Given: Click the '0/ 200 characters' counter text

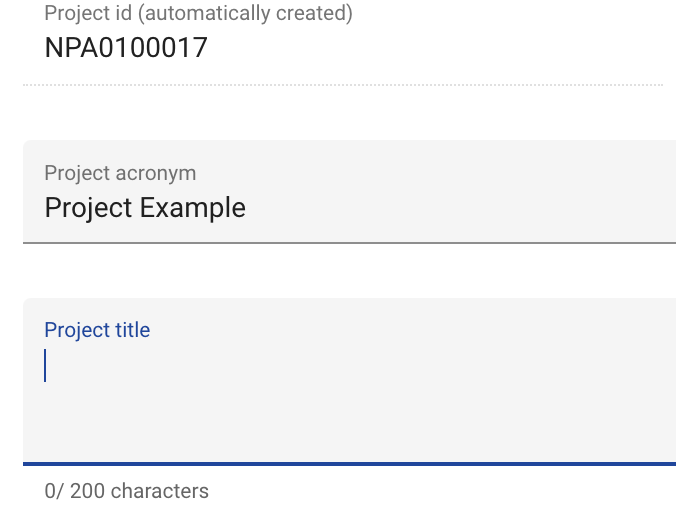Looking at the screenshot, I should [x=127, y=491].
